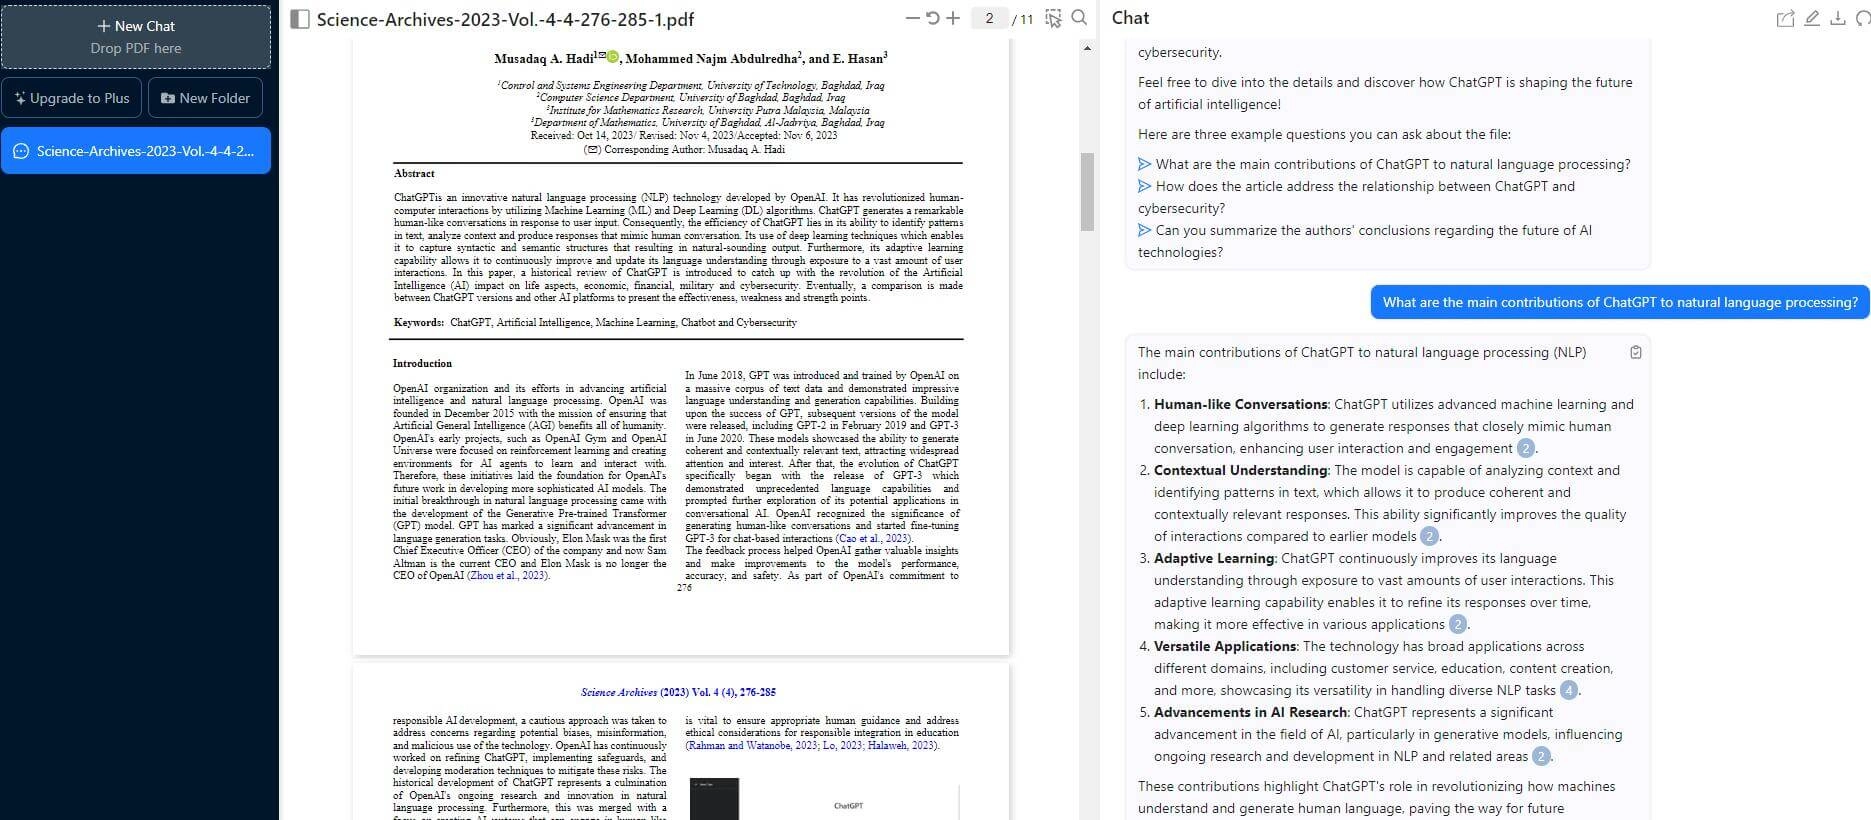The width and height of the screenshot is (1871, 820).
Task: Open search in PDF magnifier icon
Action: [1080, 18]
